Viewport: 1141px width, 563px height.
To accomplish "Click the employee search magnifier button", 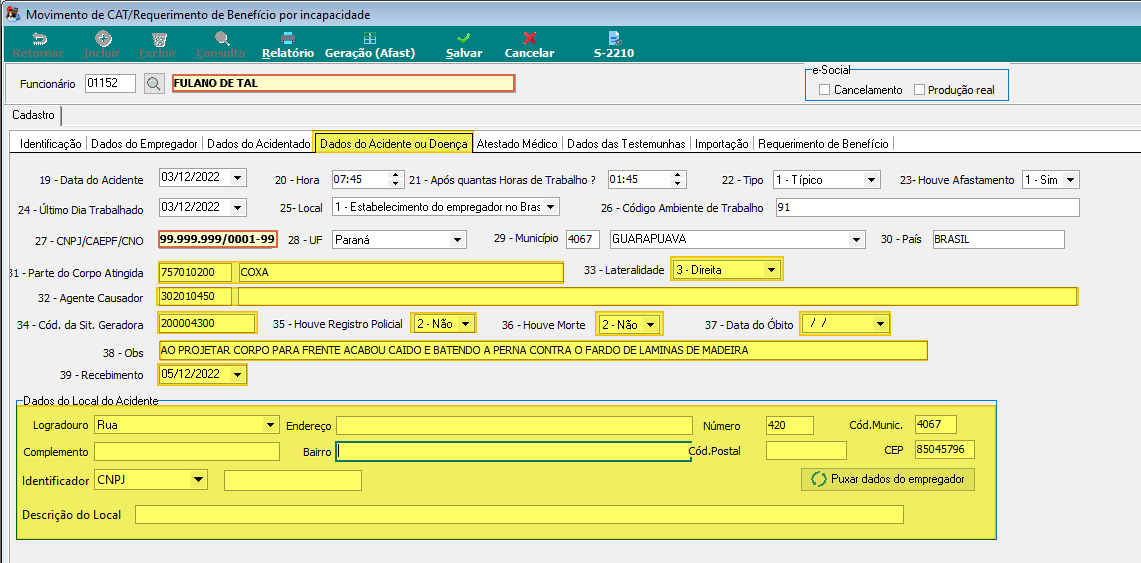I will click(x=154, y=84).
